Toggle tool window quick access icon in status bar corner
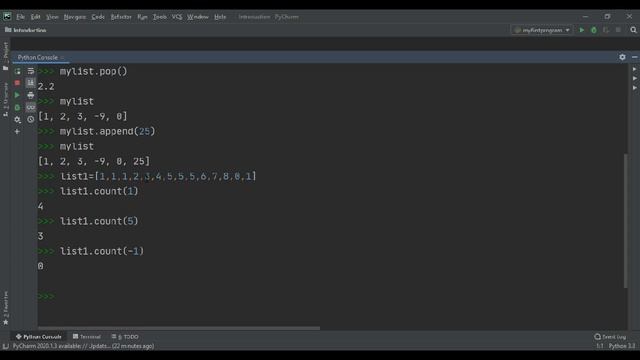The height and width of the screenshot is (360, 640). [x=5, y=346]
